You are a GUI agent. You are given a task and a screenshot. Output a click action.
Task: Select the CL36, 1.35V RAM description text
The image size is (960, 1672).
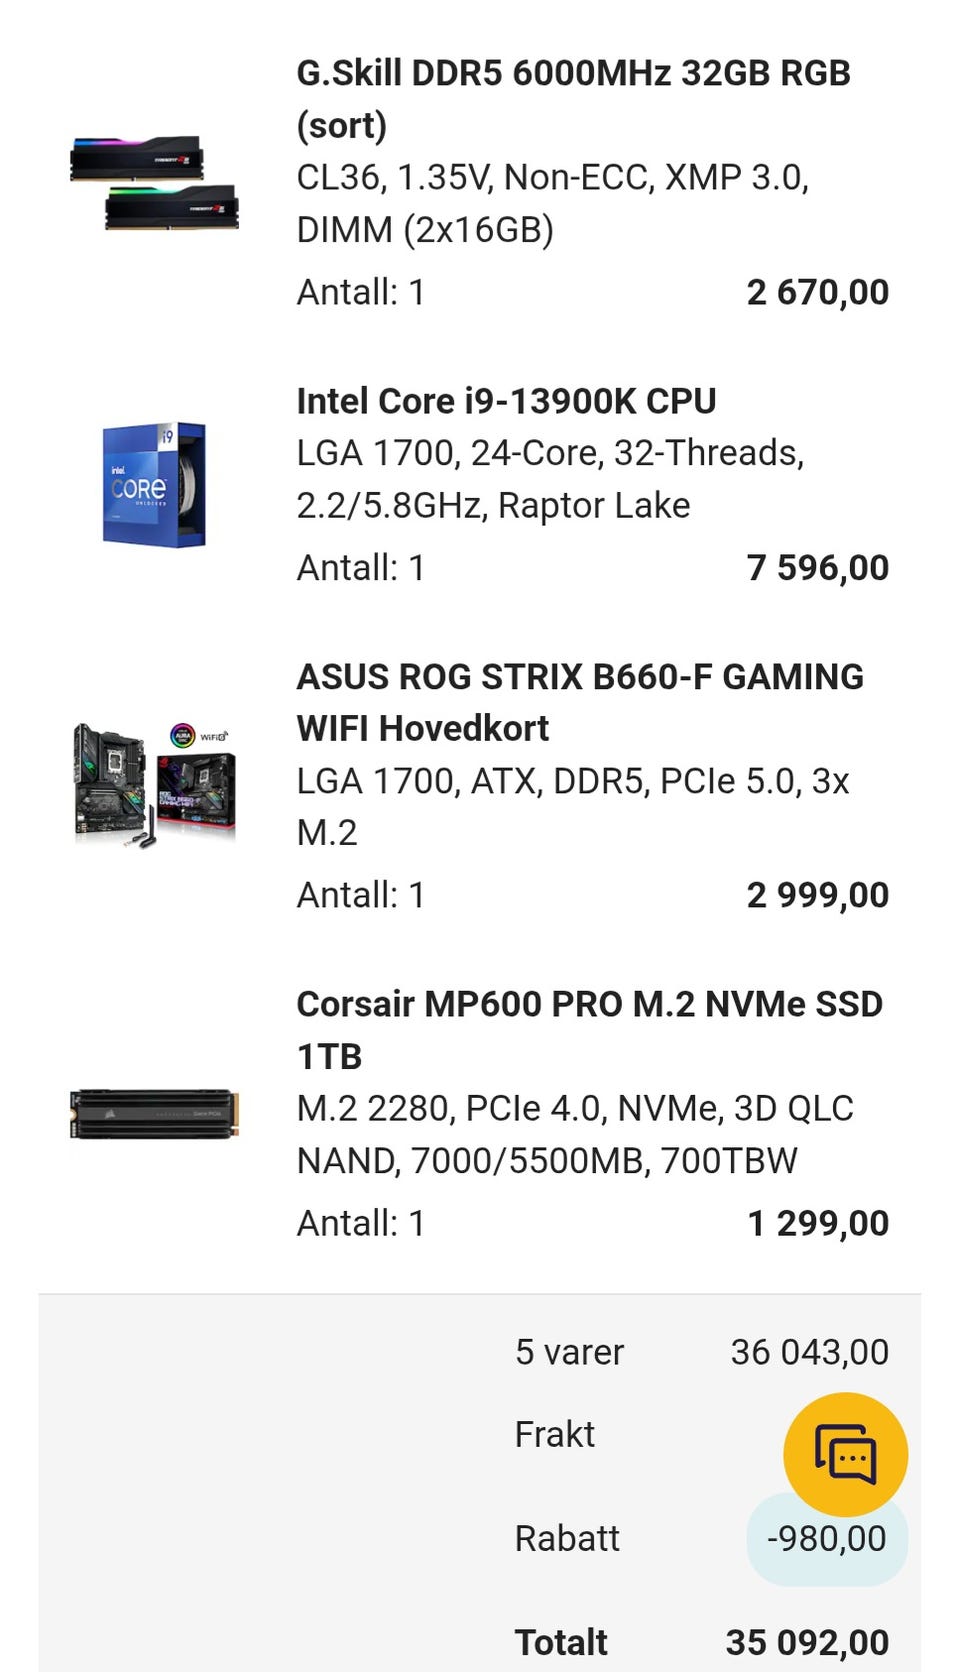[x=552, y=203]
